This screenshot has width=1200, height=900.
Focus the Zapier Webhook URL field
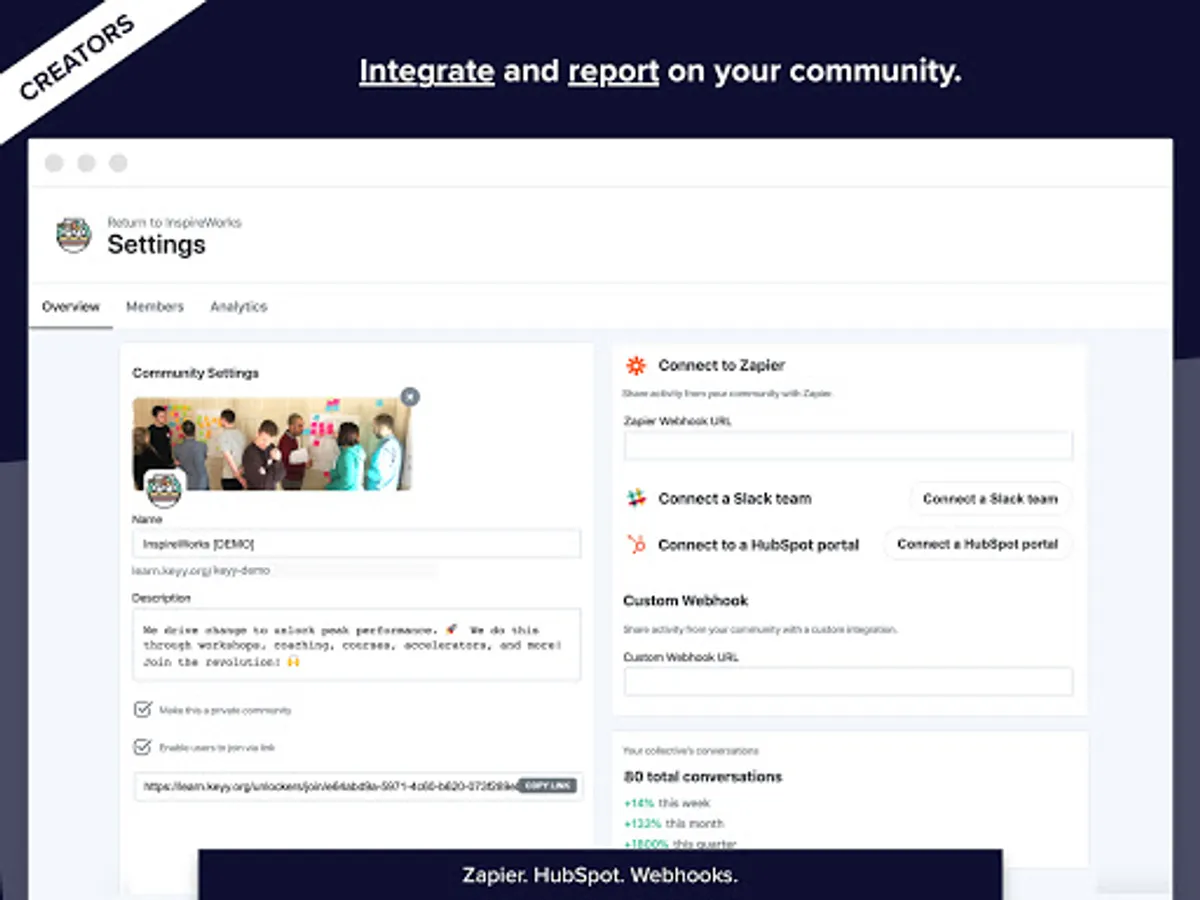[848, 446]
